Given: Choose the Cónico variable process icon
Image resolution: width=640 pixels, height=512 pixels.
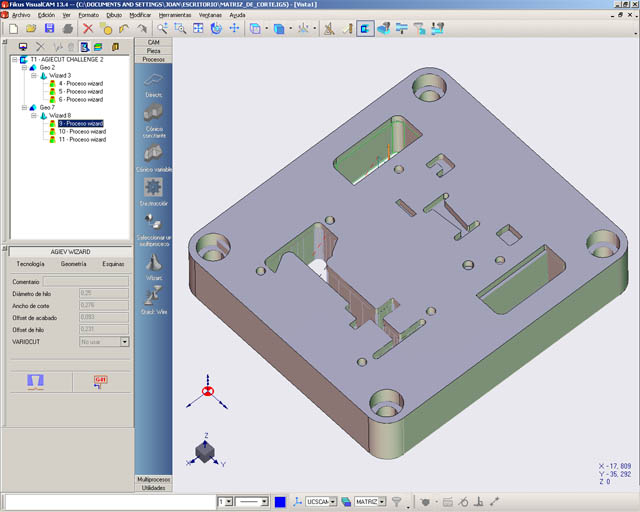Looking at the screenshot, I should 153,154.
